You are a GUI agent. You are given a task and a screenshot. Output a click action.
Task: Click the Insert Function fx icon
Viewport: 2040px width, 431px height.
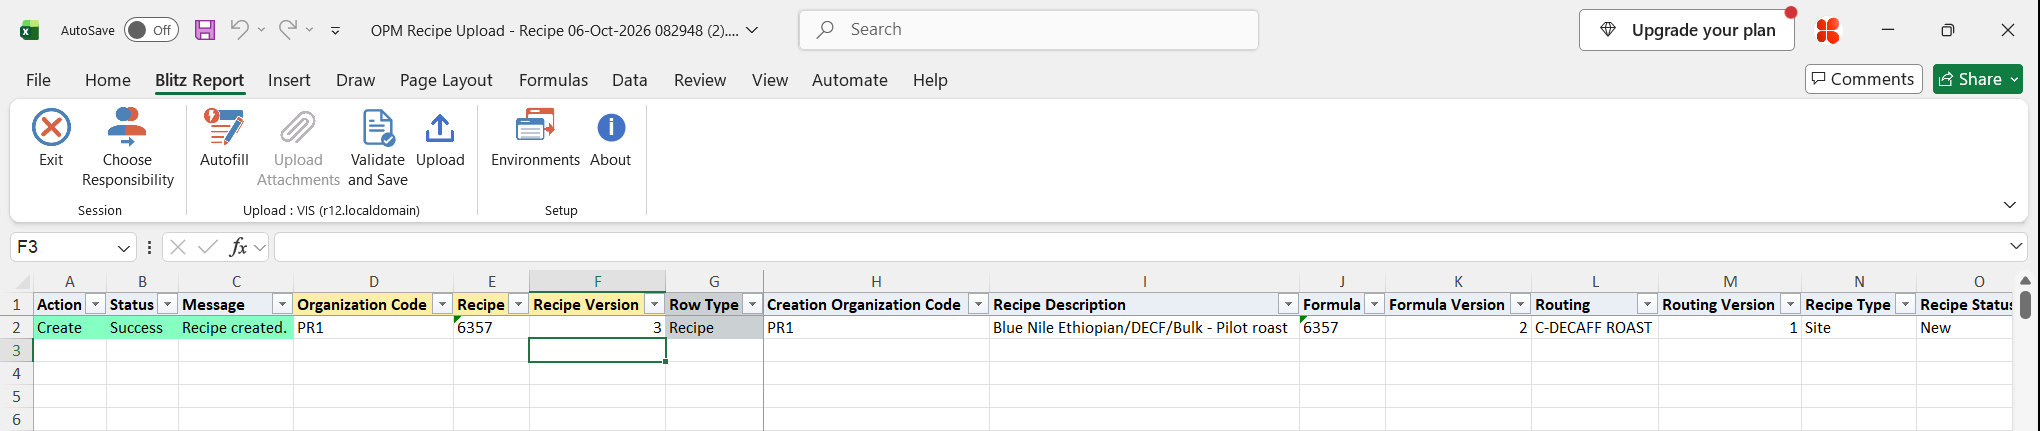(x=238, y=247)
